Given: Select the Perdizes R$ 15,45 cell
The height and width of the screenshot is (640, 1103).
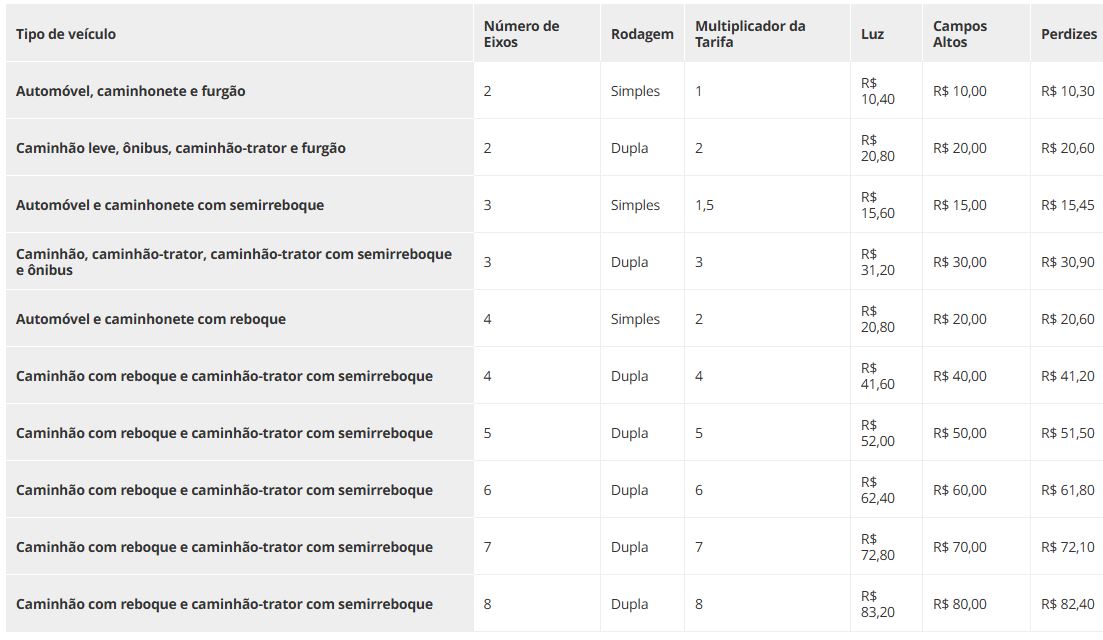Looking at the screenshot, I should click(1068, 205).
